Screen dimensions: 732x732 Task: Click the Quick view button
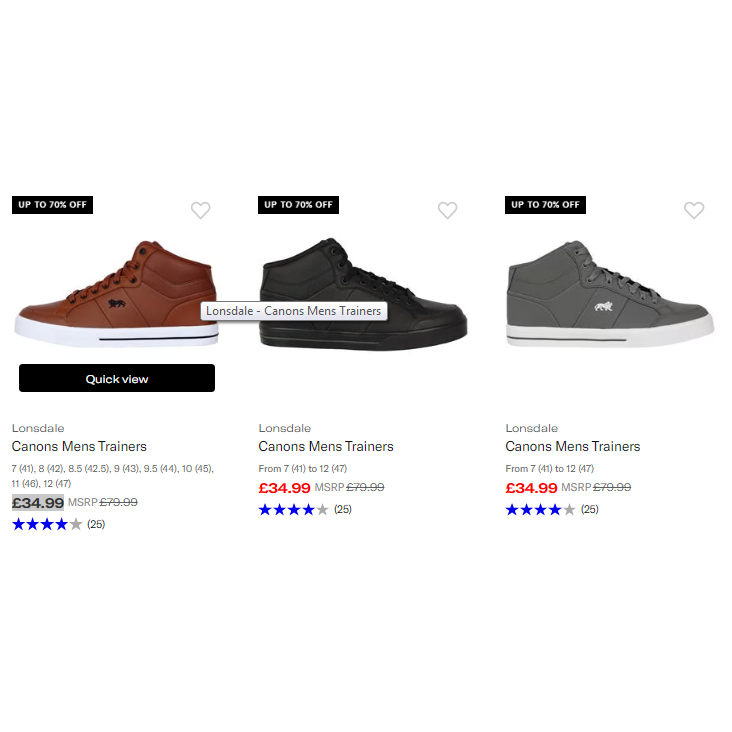[x=117, y=378]
